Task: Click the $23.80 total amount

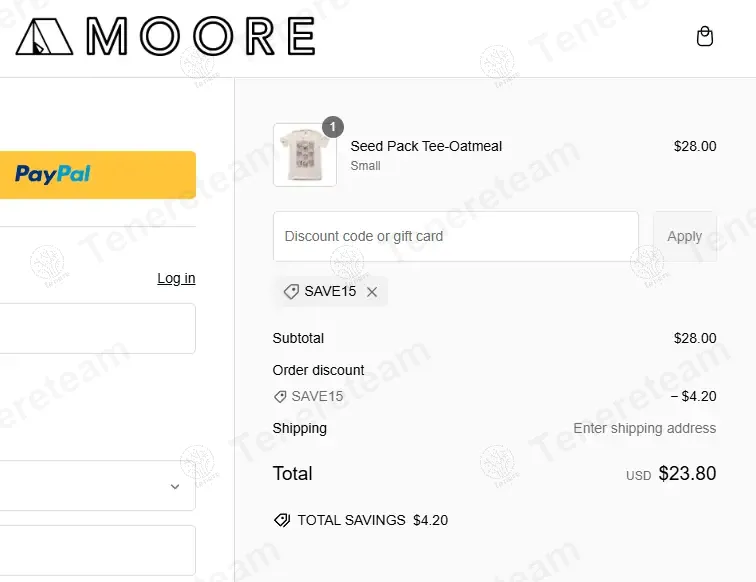Action: coord(687,474)
